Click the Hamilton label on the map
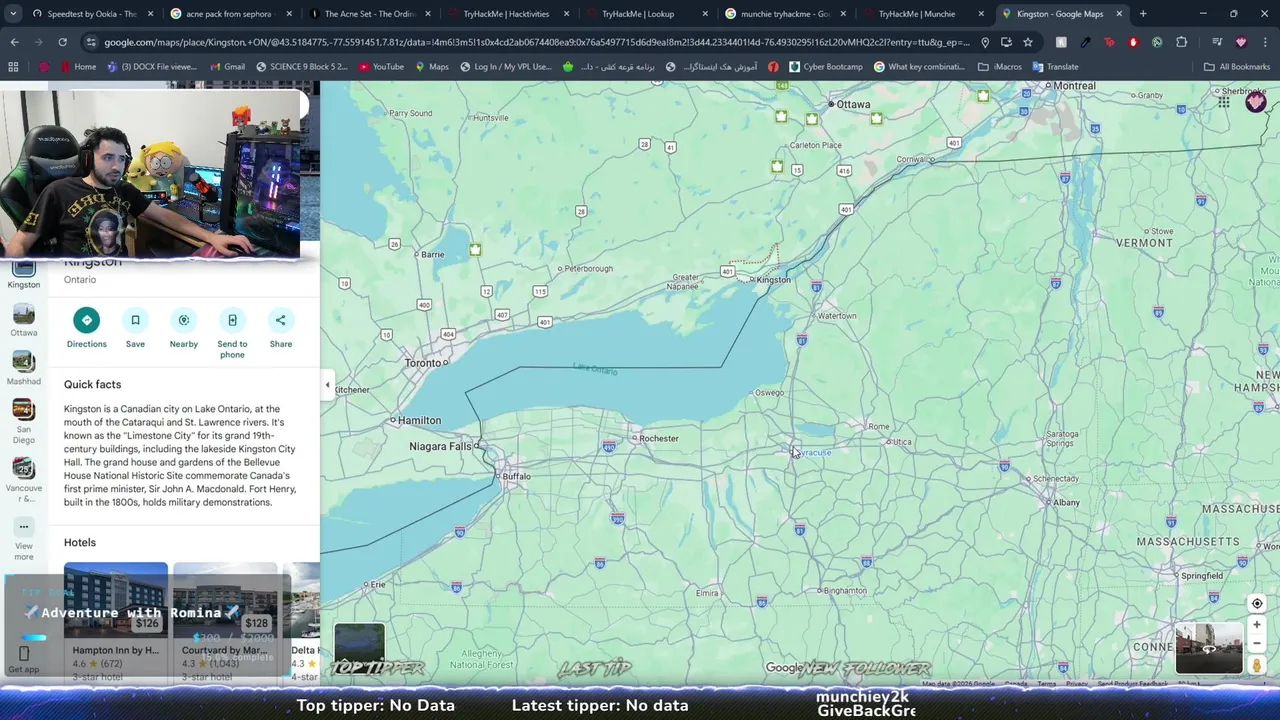Screen dimensions: 1280x720 (x=419, y=420)
